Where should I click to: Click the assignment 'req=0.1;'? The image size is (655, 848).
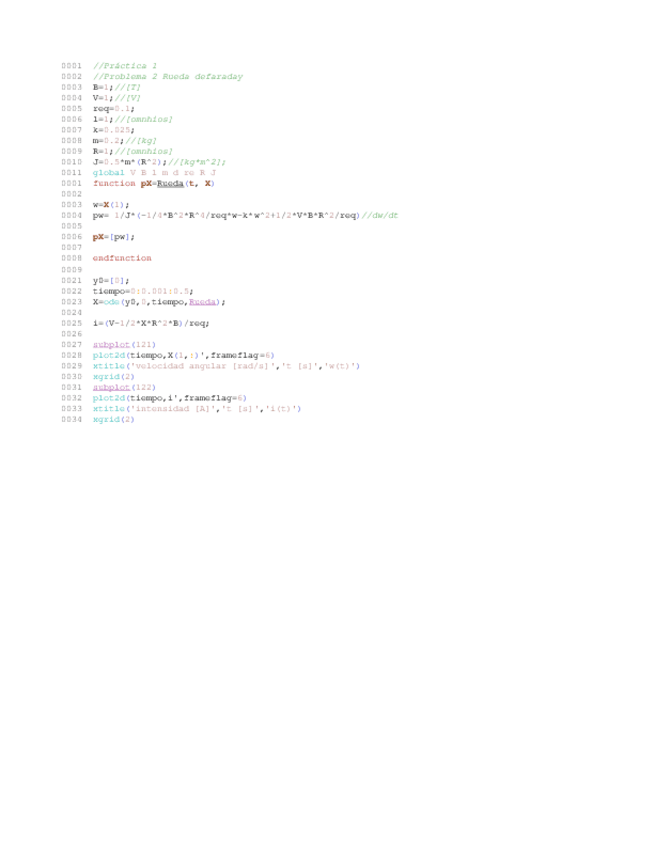[x=114, y=109]
